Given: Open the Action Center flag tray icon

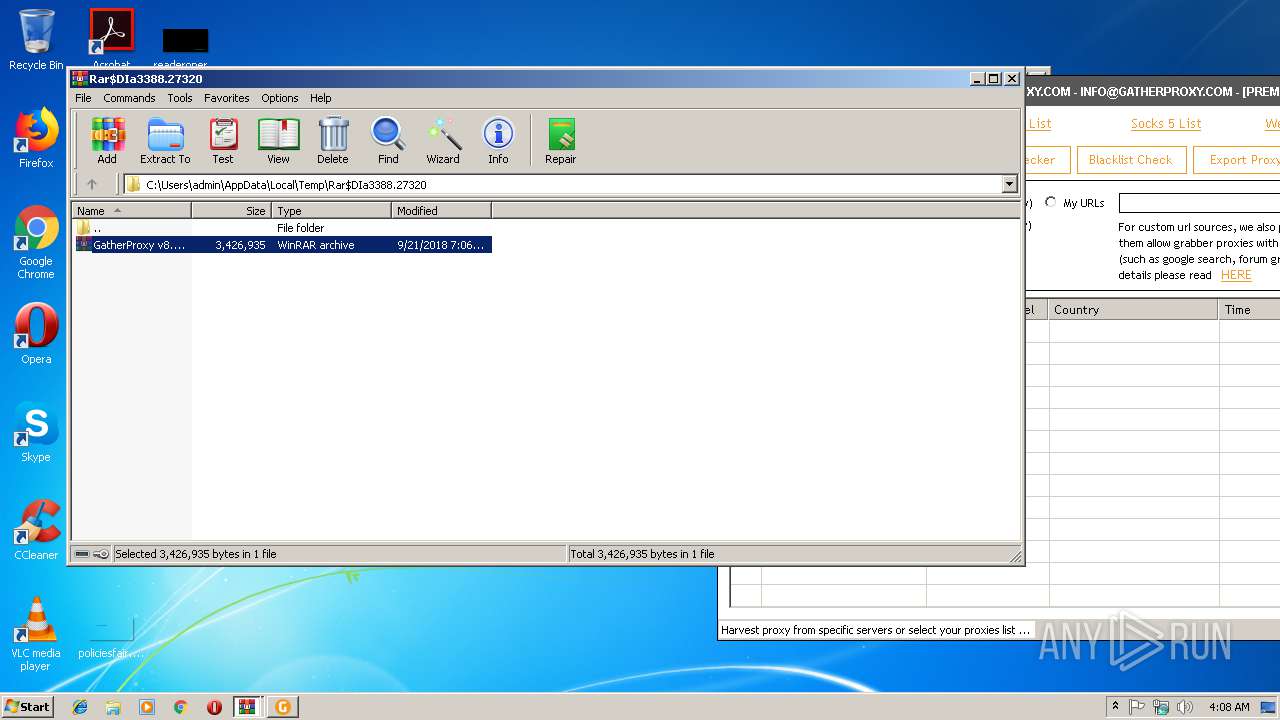Looking at the screenshot, I should tap(1137, 707).
